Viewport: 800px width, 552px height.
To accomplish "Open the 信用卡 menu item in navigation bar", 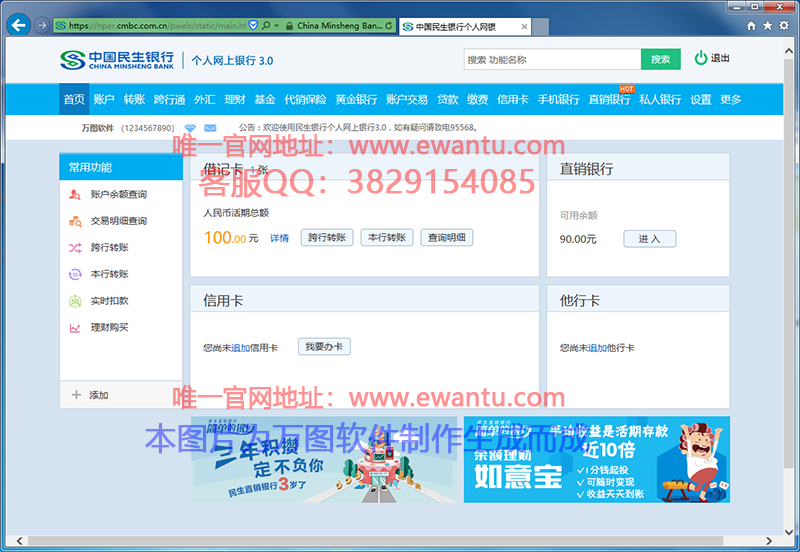I will click(513, 99).
